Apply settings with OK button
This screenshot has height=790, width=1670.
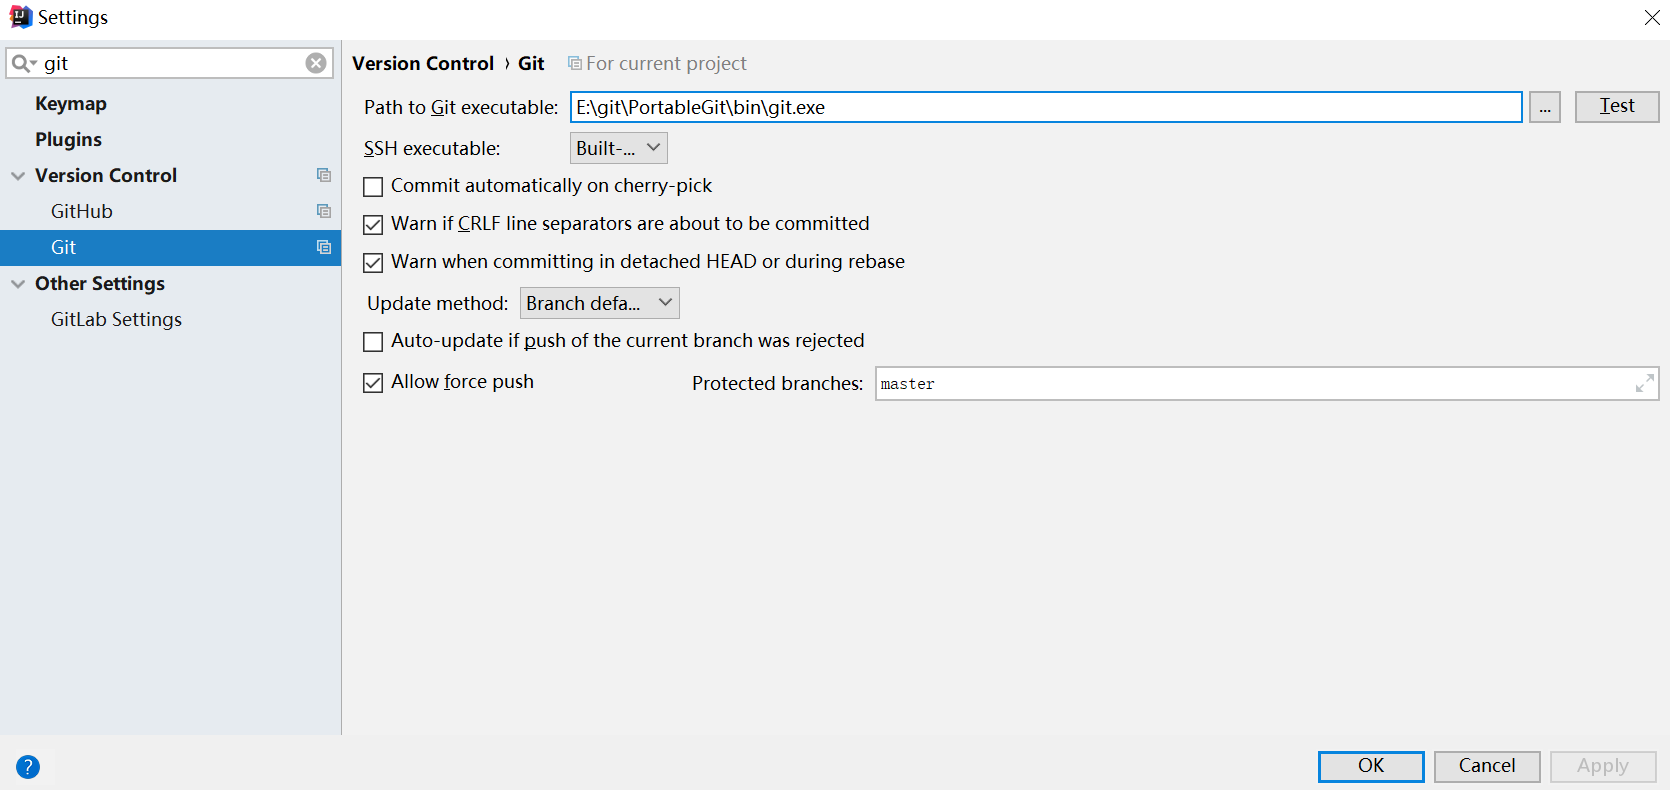1370,766
